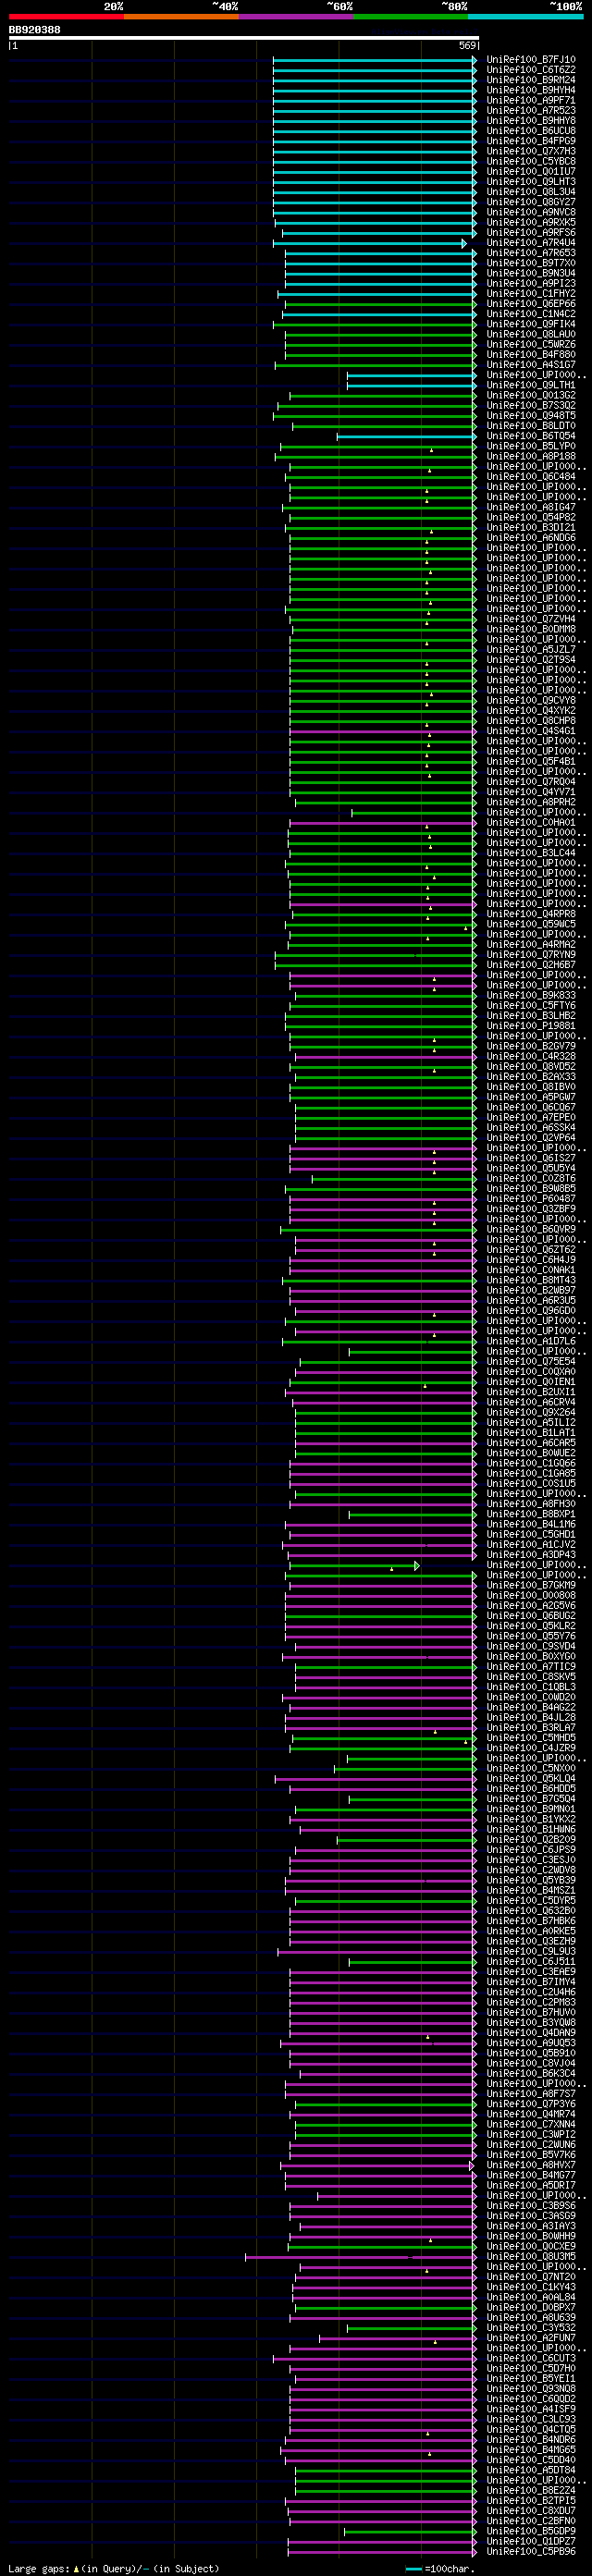Click UniRef100_Q75E54 label
The width and height of the screenshot is (592, 2576).
tap(531, 1362)
